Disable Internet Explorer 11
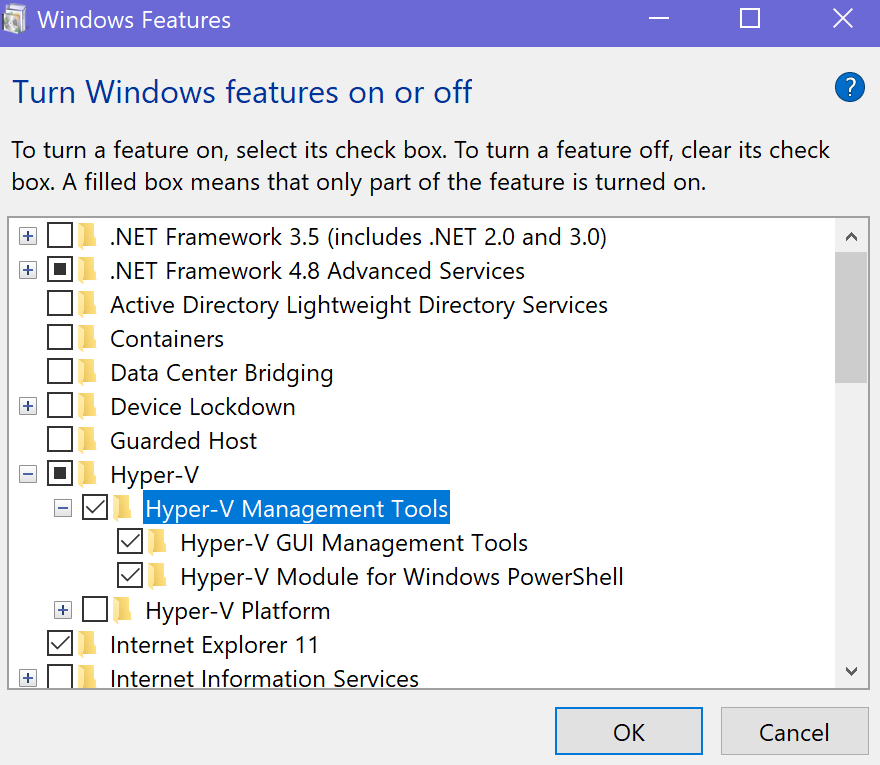This screenshot has width=880, height=765. point(59,644)
